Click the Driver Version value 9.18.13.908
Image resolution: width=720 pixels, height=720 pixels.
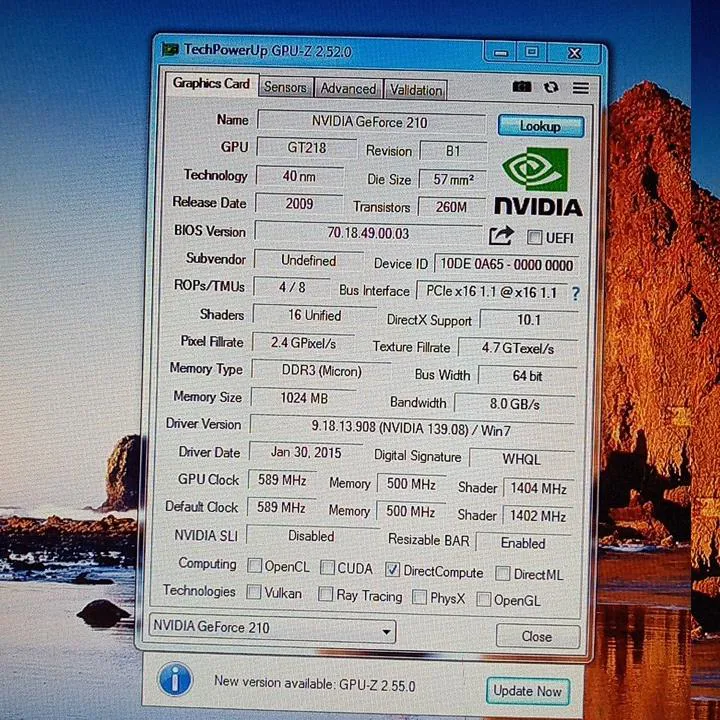pos(411,428)
